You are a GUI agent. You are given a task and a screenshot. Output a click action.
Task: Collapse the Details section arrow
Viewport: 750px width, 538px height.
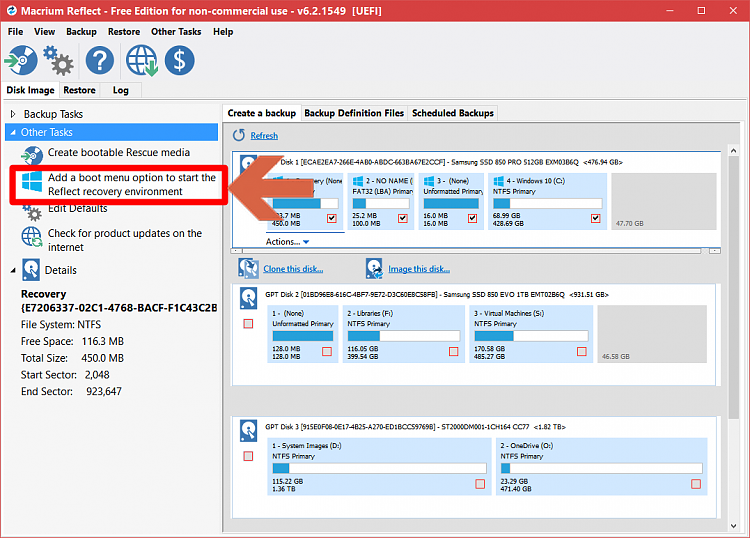[x=13, y=270]
